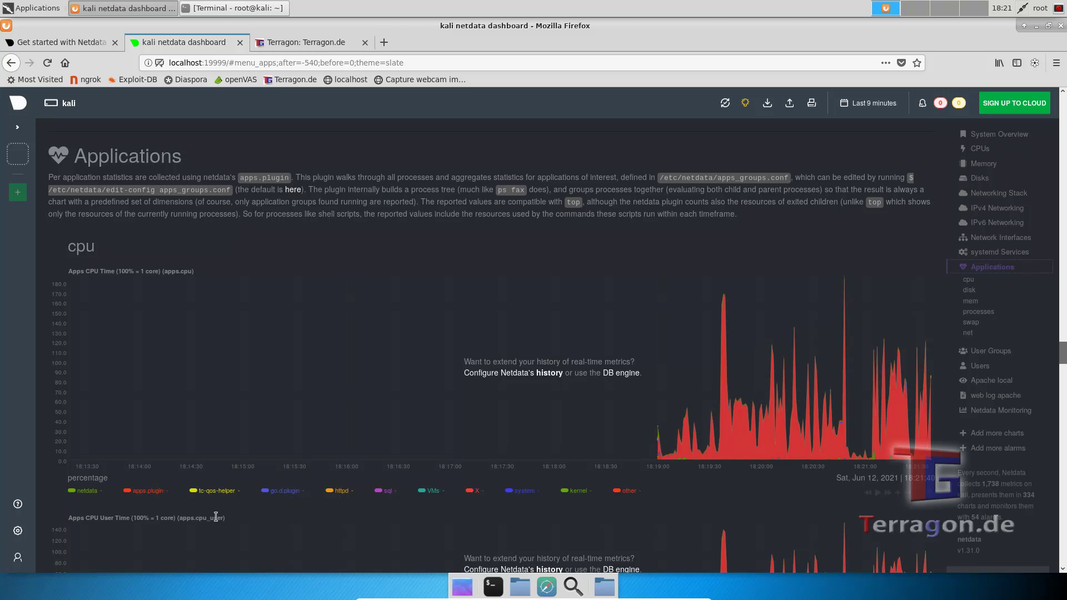Toggle apps.plugin dimension in cpu chart legend

click(144, 490)
